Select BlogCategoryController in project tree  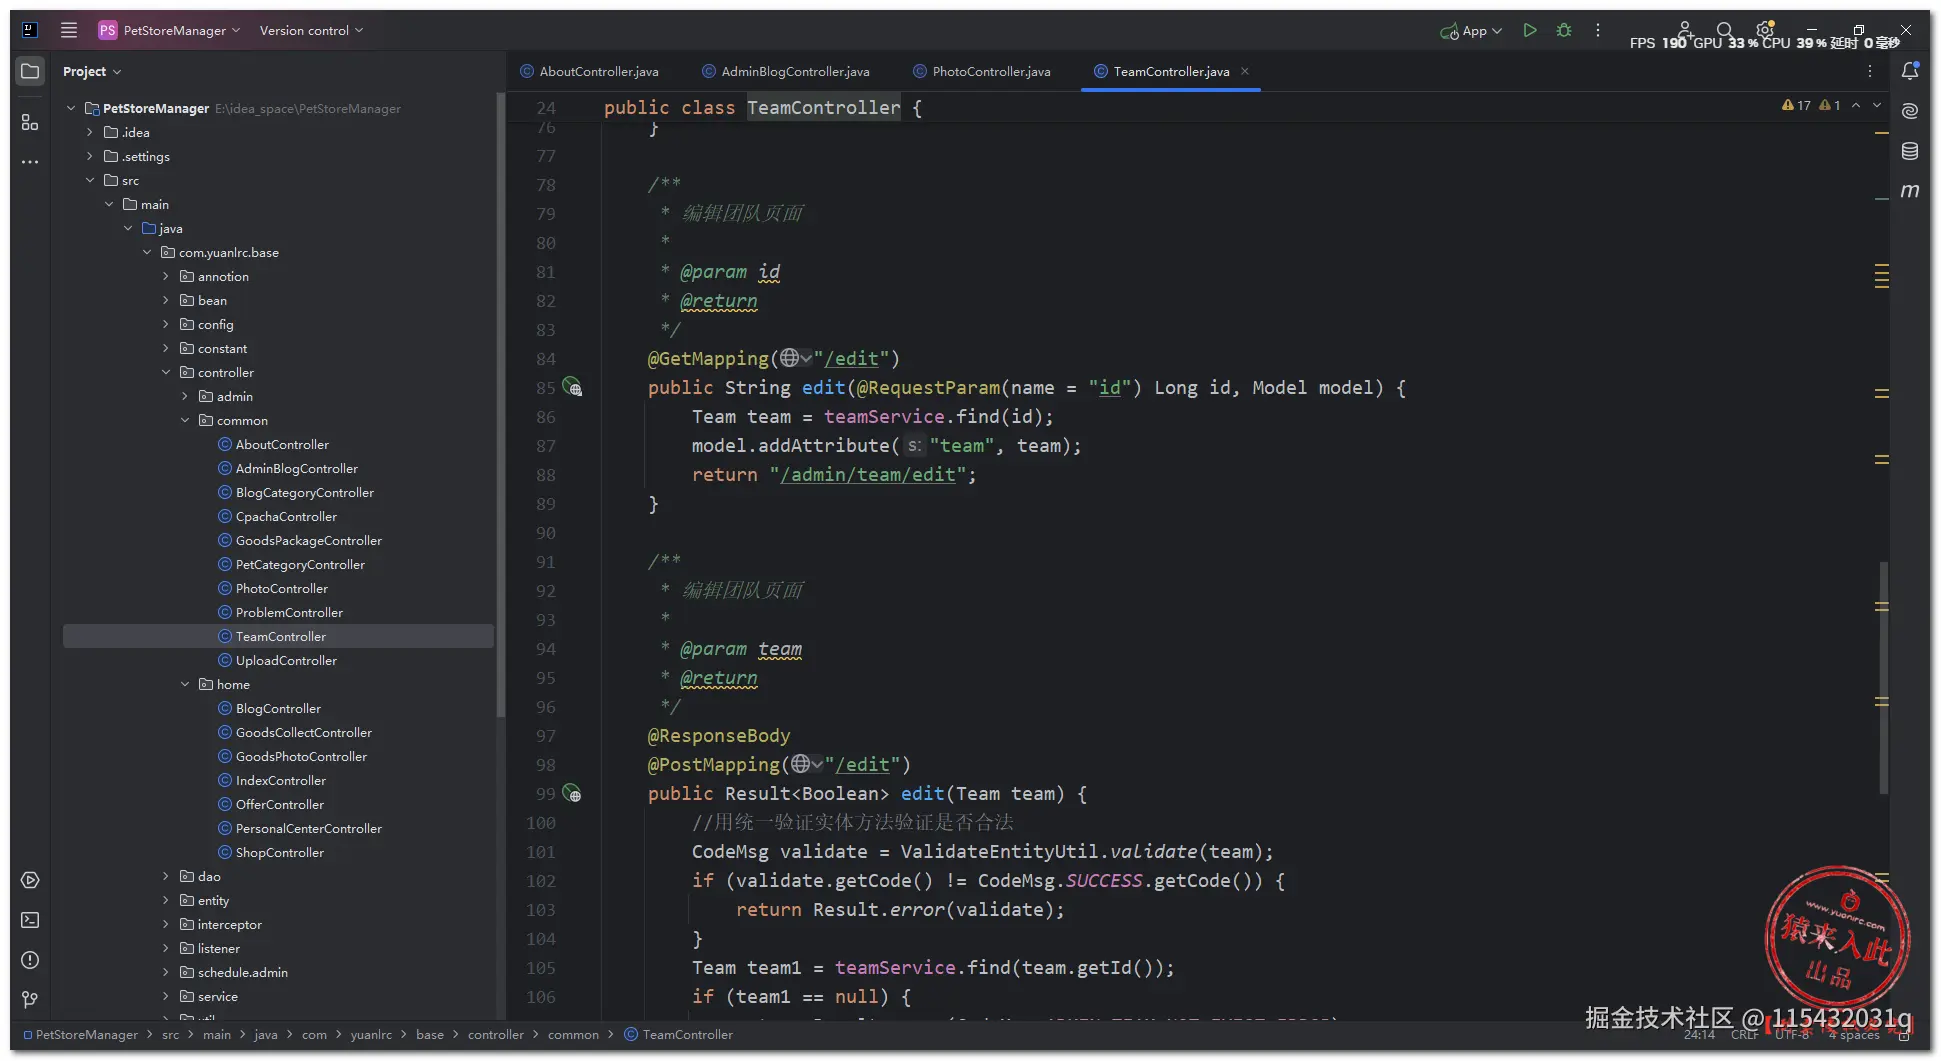pyautogui.click(x=304, y=492)
